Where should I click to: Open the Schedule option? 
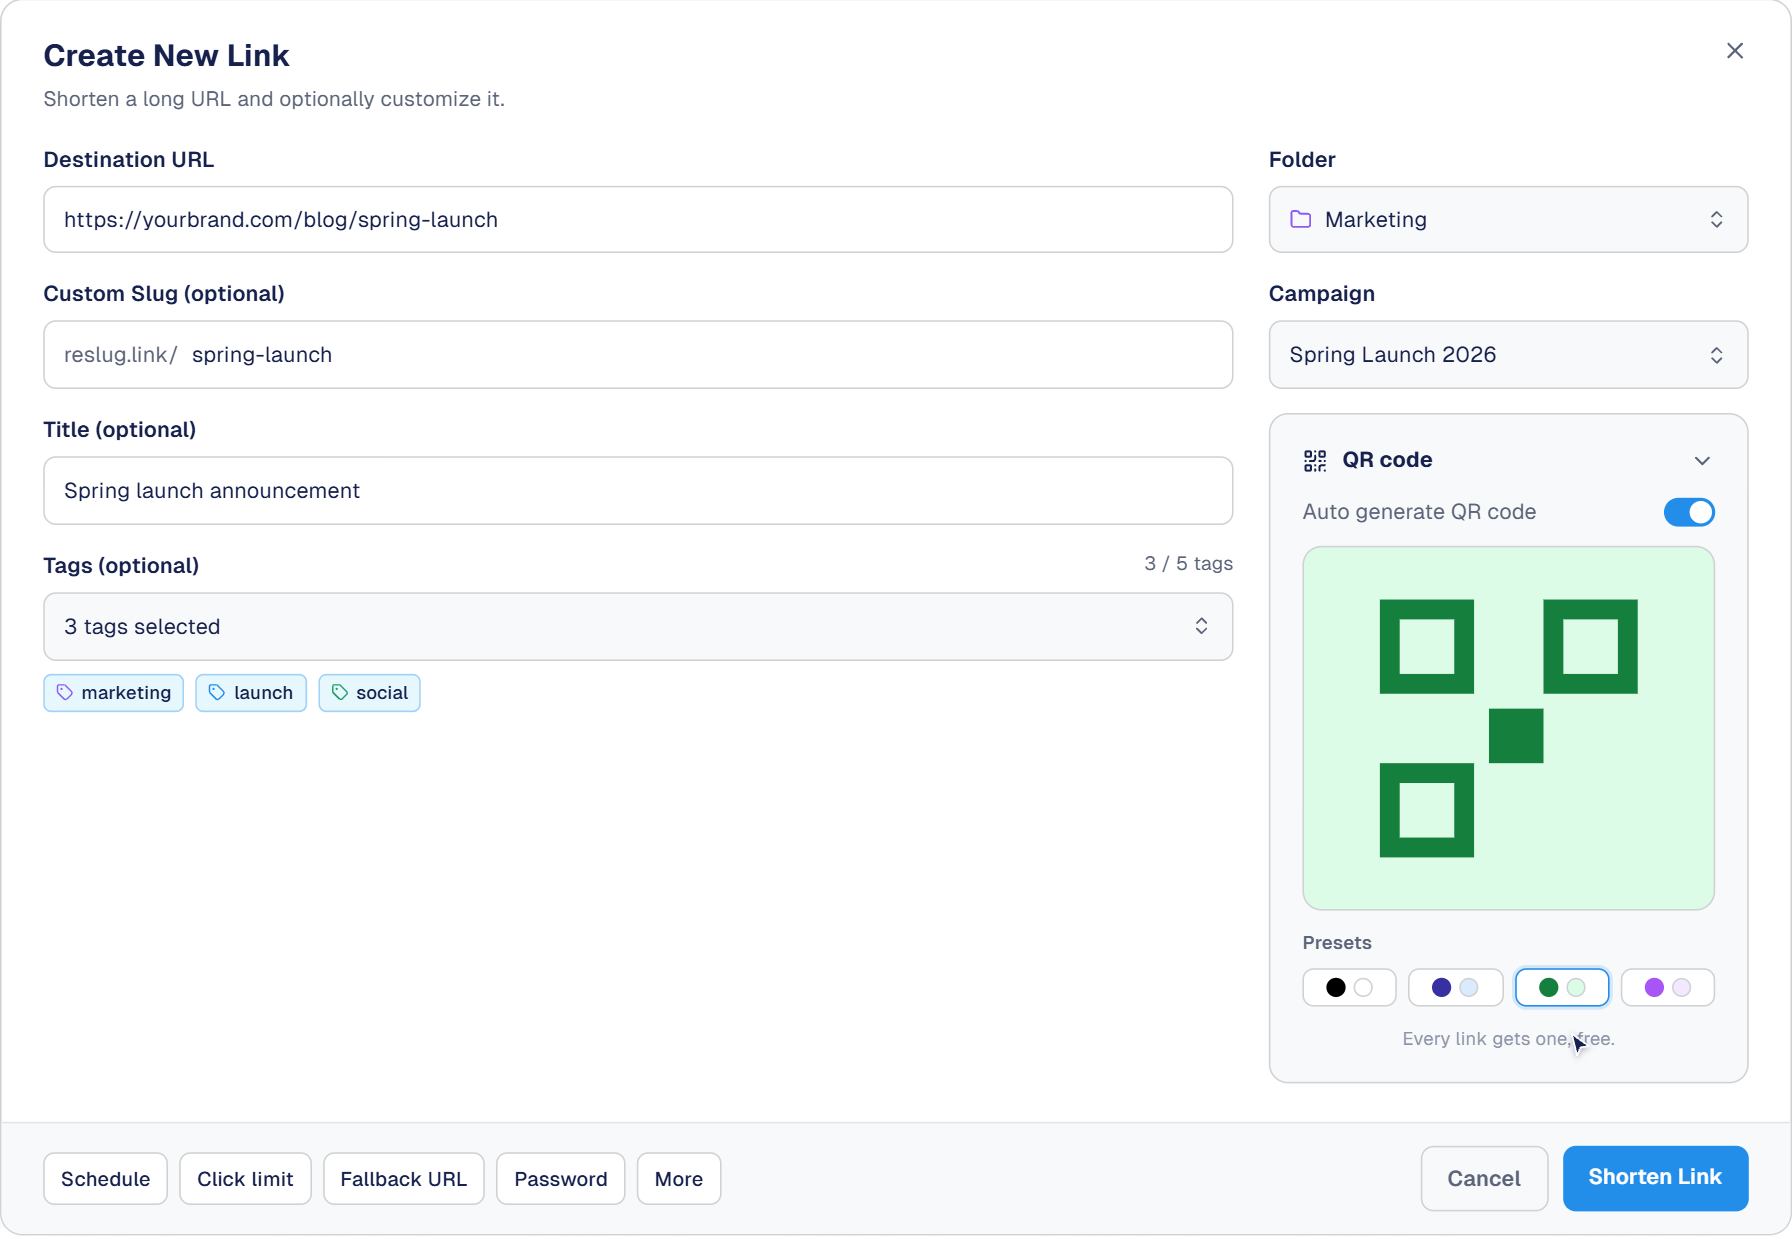tap(105, 1179)
